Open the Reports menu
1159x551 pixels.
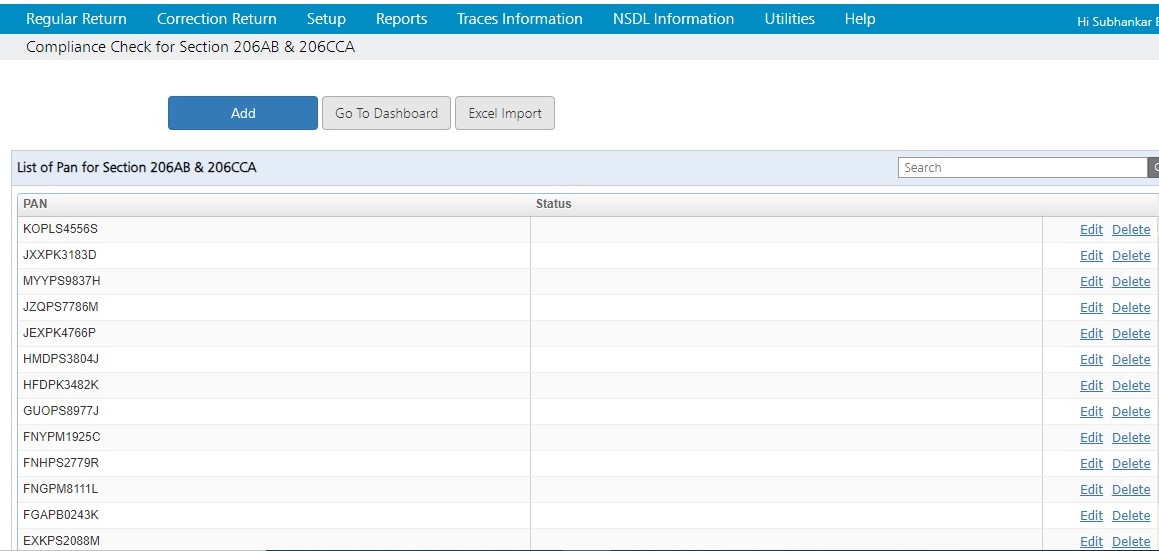[401, 19]
